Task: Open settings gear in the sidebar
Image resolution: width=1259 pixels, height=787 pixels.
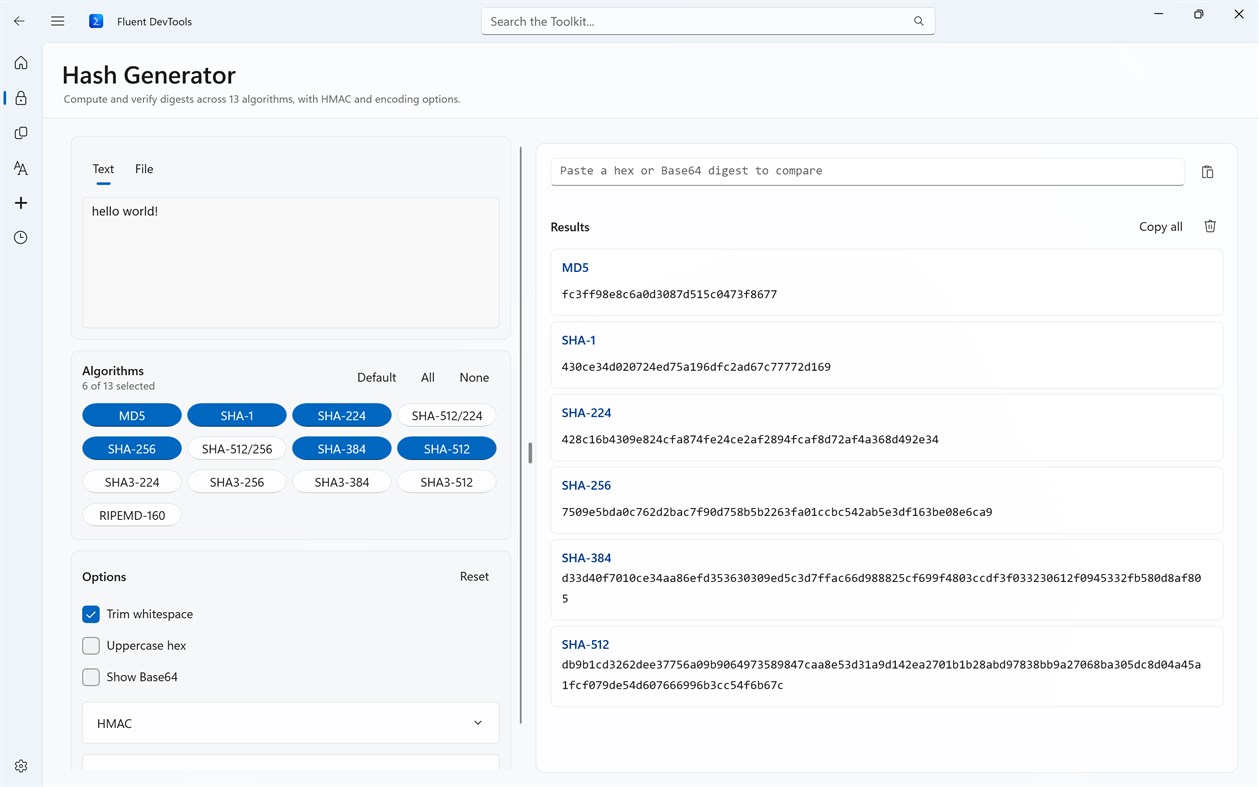Action: click(21, 766)
